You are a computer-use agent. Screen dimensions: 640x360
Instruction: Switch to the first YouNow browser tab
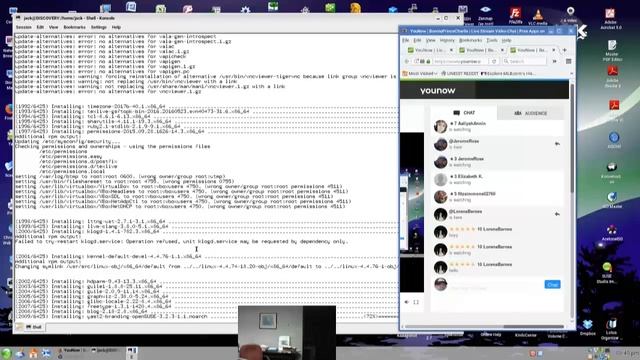[431, 50]
